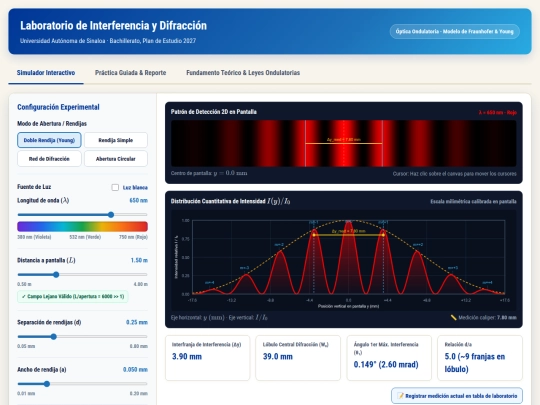Image resolution: width=540 pixels, height=405 pixels.
Task: Click the wavelength value 650 nm
Action: 138,200
